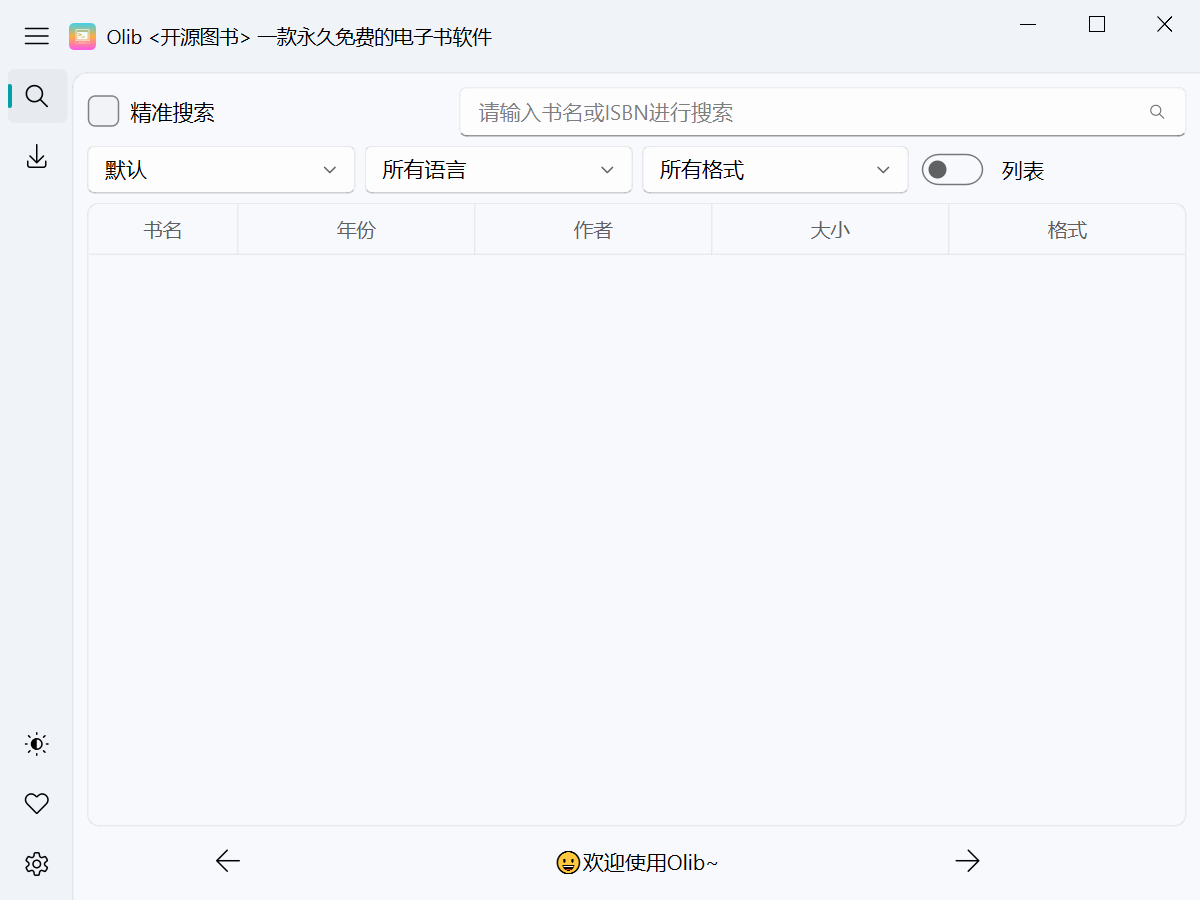Sort results by the 书名 column header
The width and height of the screenshot is (1200, 900).
162,229
